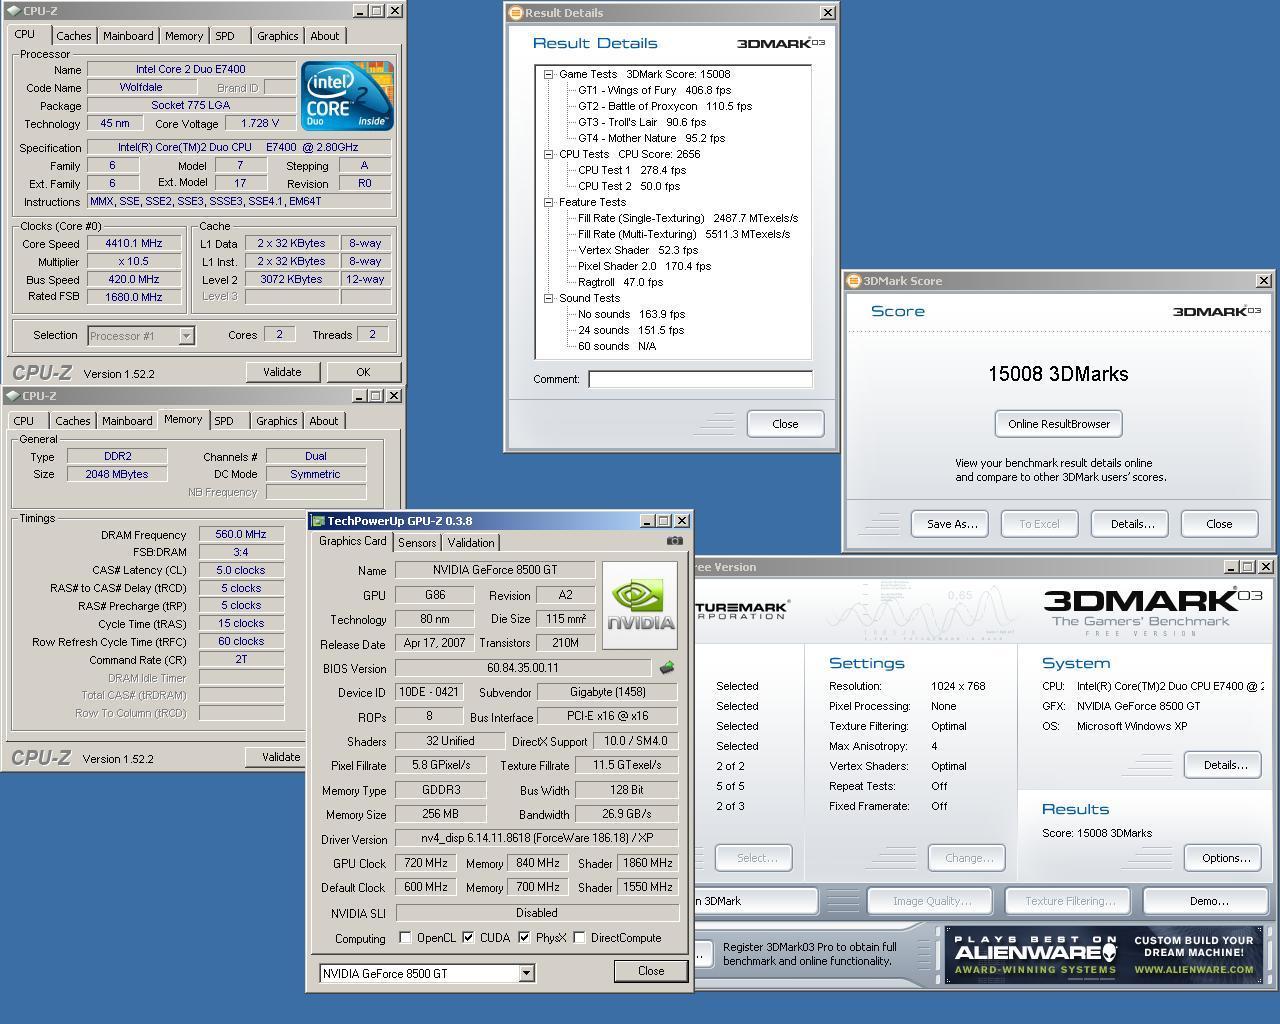Viewport: 1280px width, 1024px height.
Task: Maximize the GPU-Z window
Action: pos(664,521)
